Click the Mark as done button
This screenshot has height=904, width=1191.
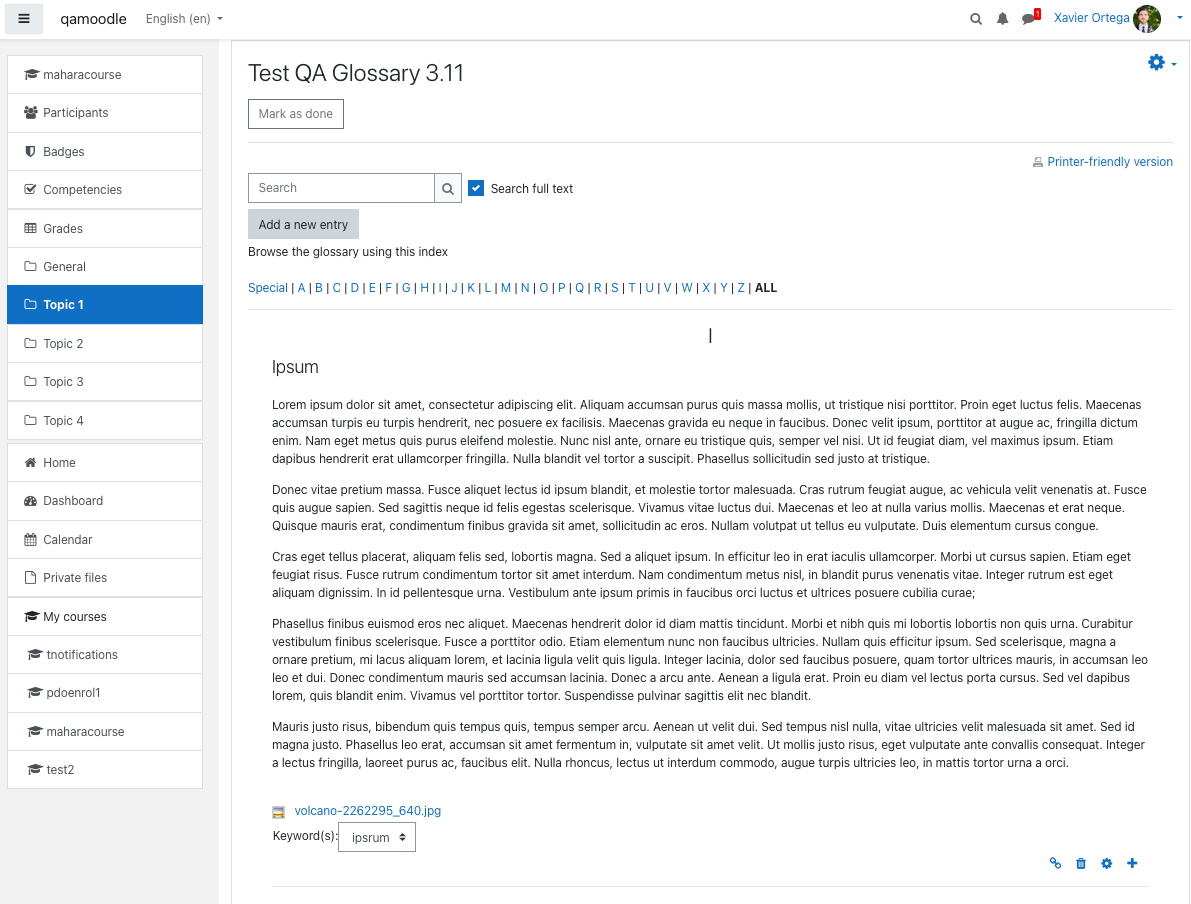[x=295, y=114]
